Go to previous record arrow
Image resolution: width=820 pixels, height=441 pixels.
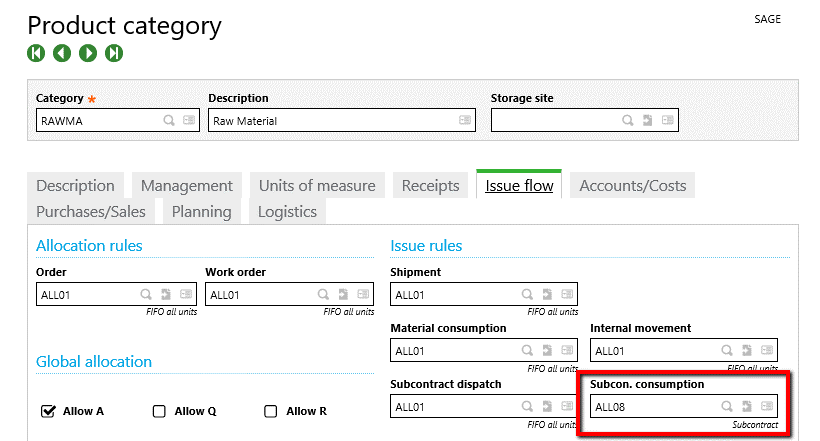coord(62,53)
